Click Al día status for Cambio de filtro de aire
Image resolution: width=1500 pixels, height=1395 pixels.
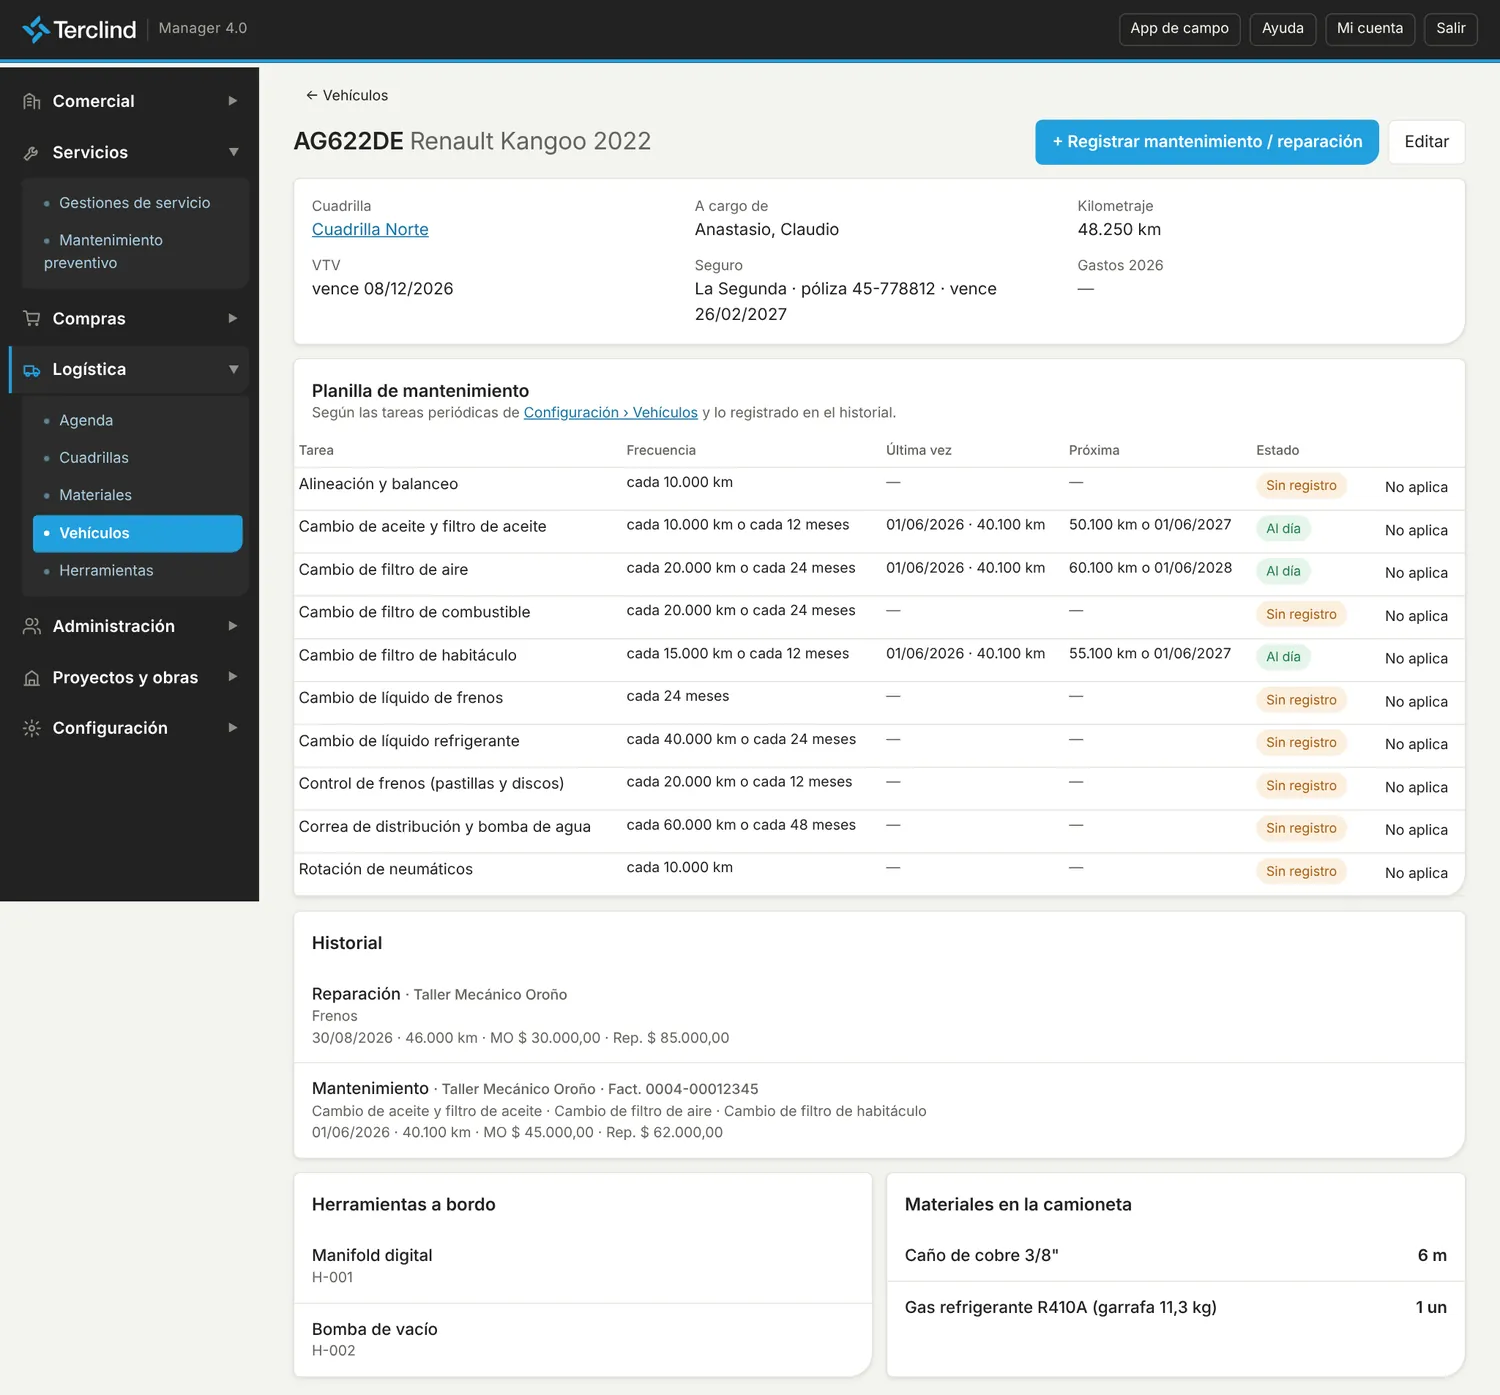point(1283,571)
